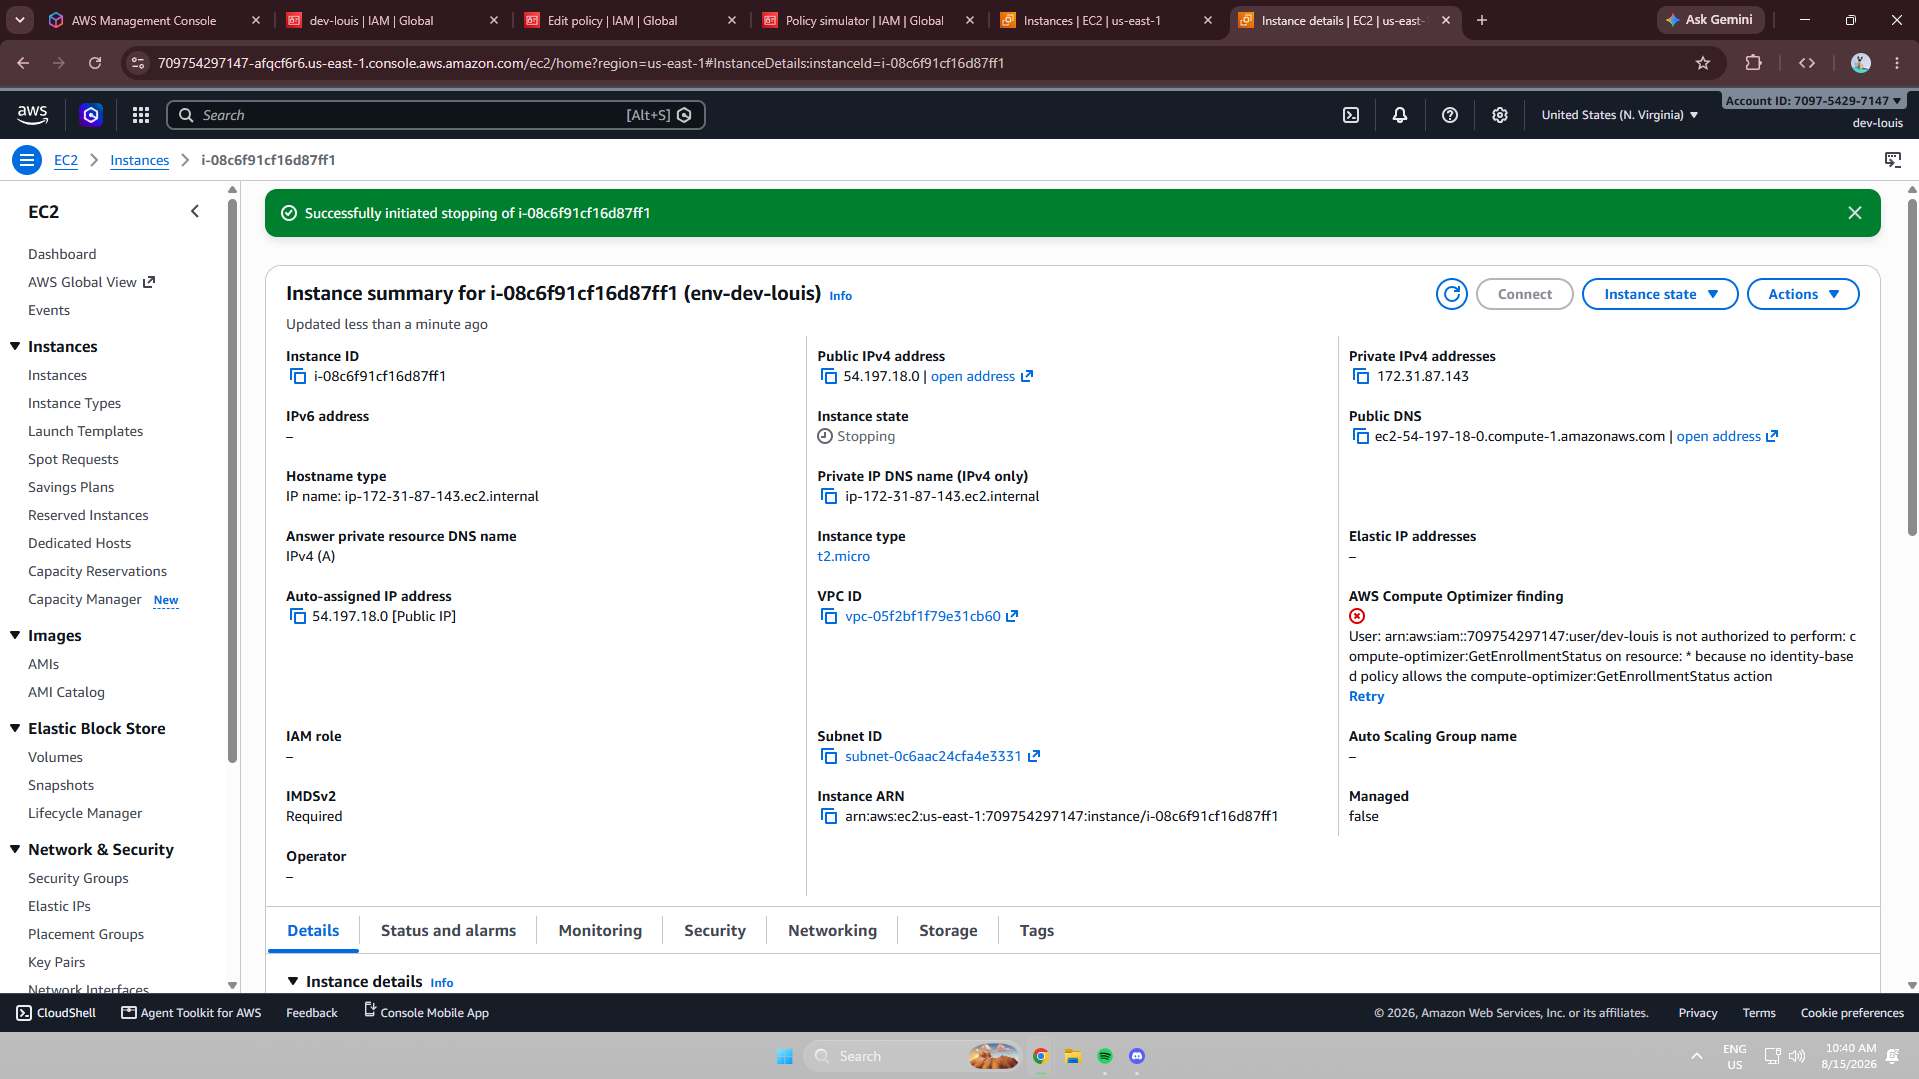The width and height of the screenshot is (1919, 1079).
Task: Click the Ask Gemini button
Action: point(1709,20)
